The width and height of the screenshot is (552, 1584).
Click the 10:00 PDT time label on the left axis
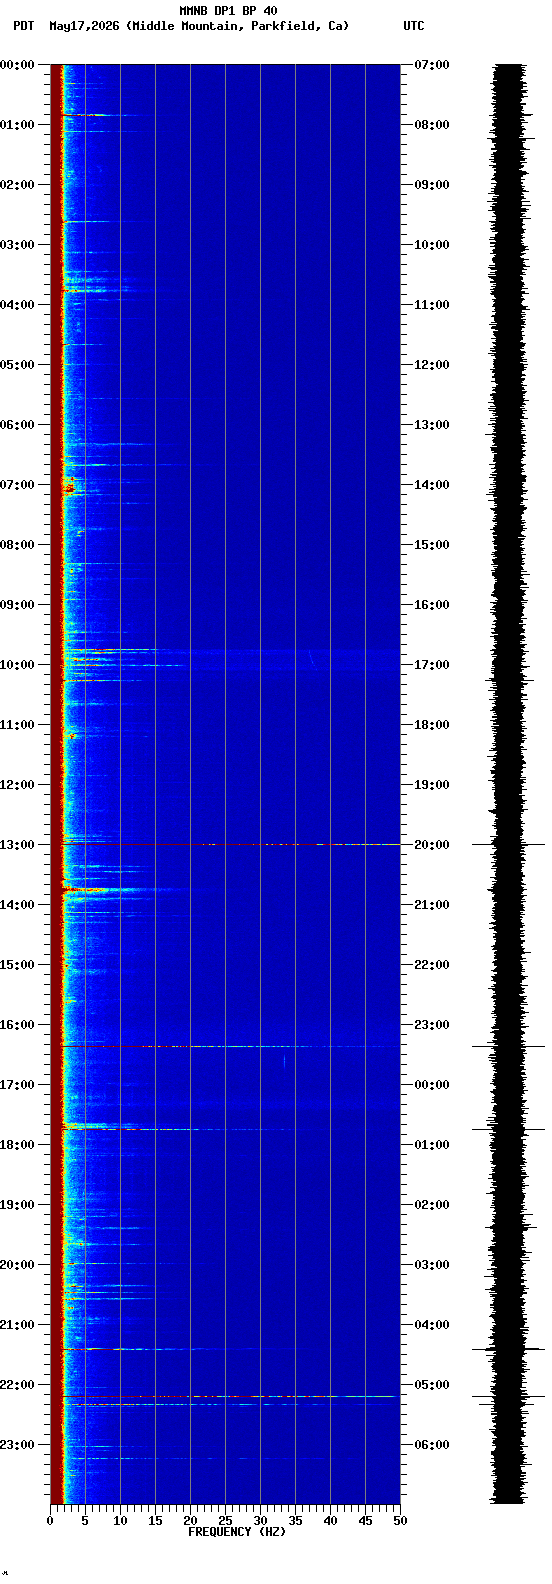pos(17,665)
